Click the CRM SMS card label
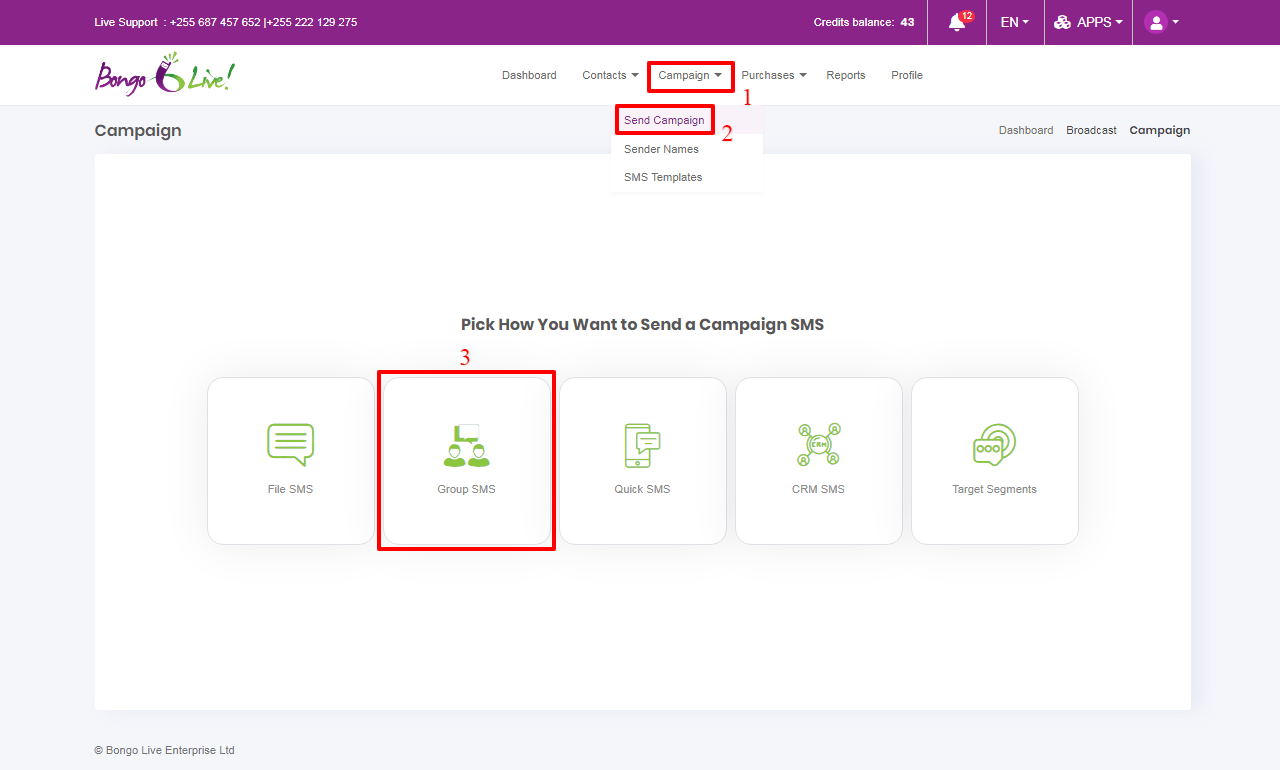 point(818,489)
